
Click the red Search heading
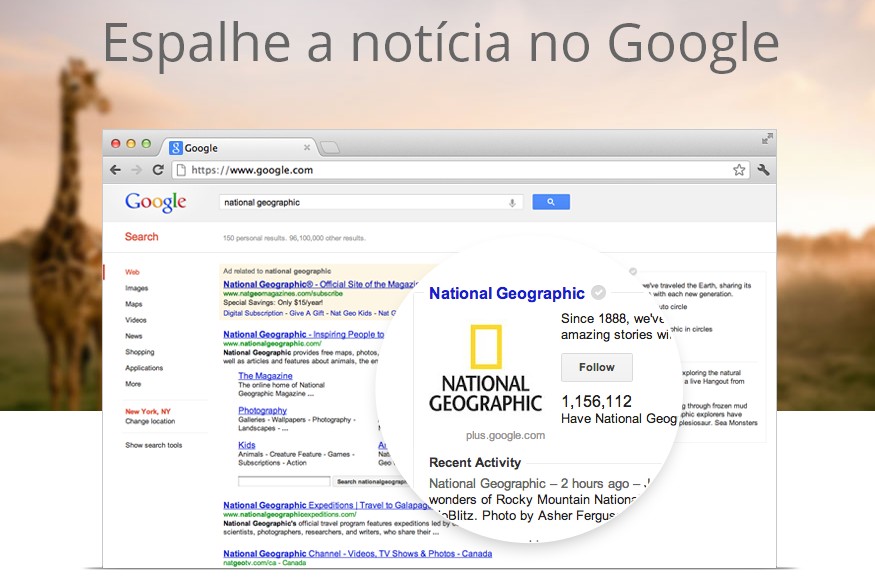tap(141, 237)
